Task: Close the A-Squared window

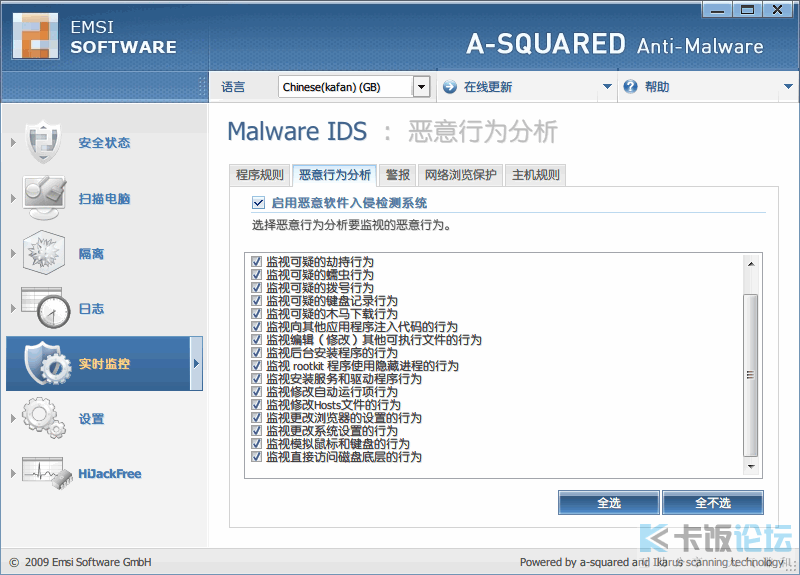Action: [x=778, y=10]
